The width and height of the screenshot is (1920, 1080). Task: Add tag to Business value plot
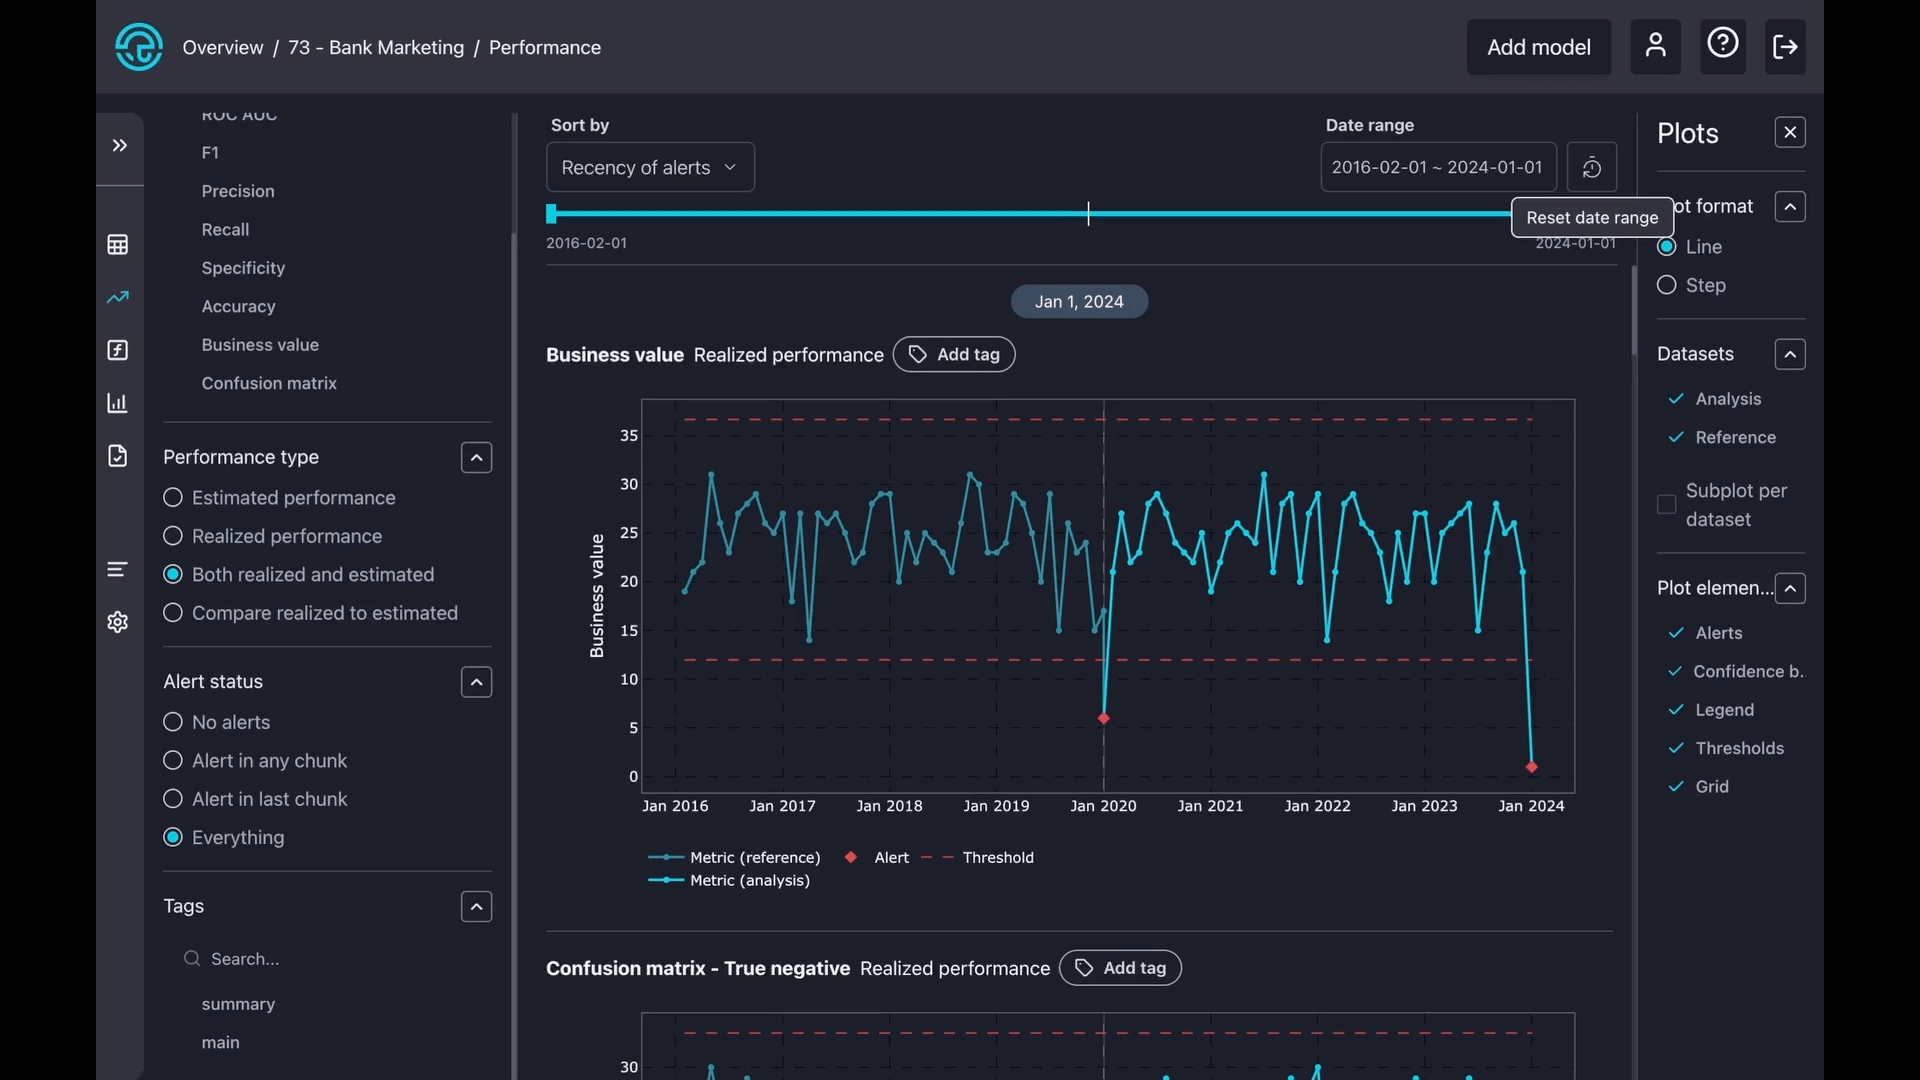click(953, 355)
